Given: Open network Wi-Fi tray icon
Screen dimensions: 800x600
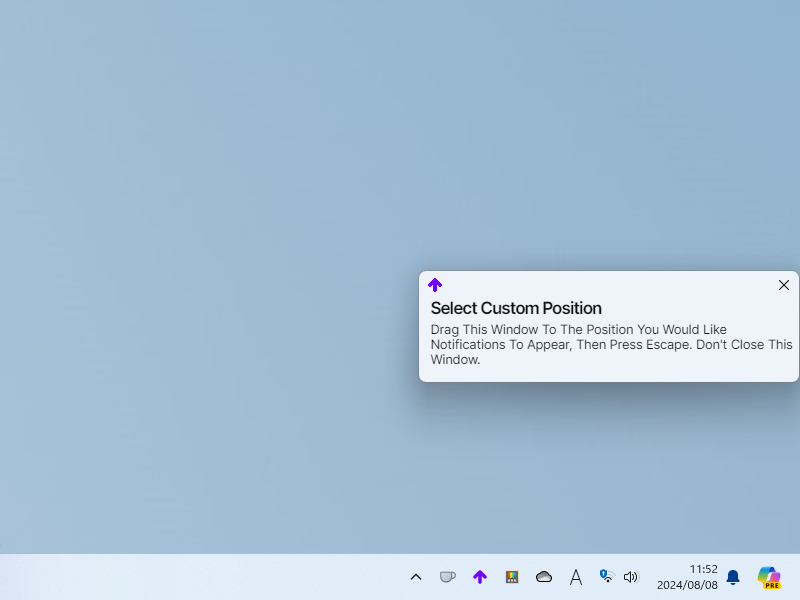Looking at the screenshot, I should pyautogui.click(x=606, y=576).
